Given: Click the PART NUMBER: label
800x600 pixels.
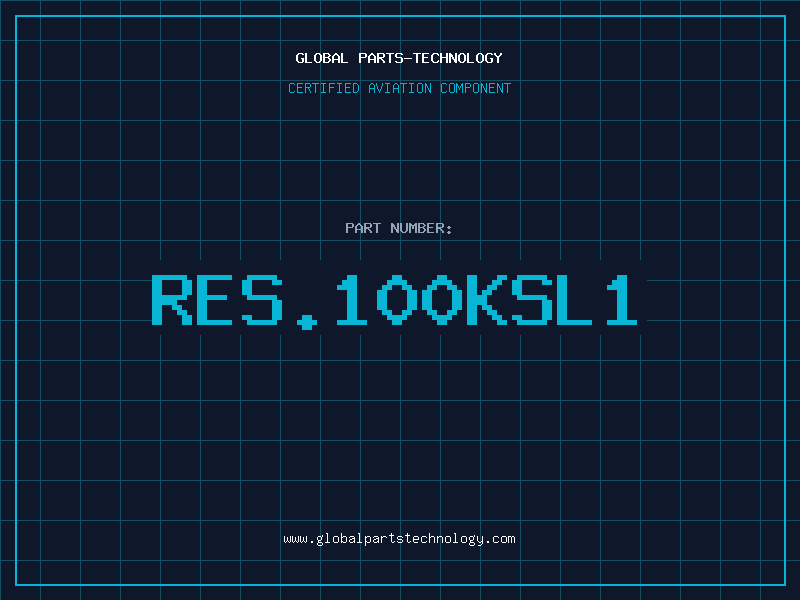Looking at the screenshot, I should click(399, 228).
